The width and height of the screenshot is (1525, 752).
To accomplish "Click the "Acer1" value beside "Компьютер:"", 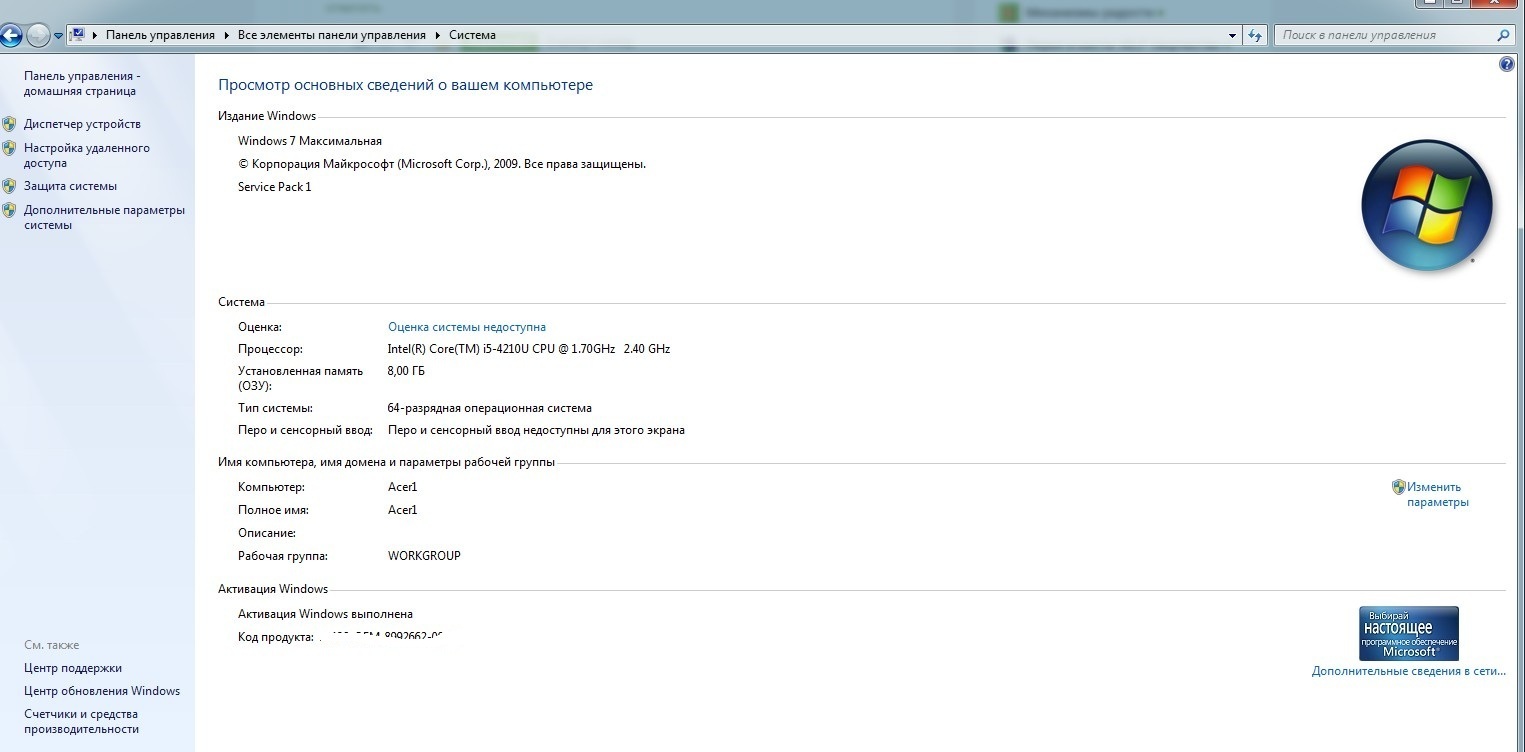I will [x=403, y=487].
